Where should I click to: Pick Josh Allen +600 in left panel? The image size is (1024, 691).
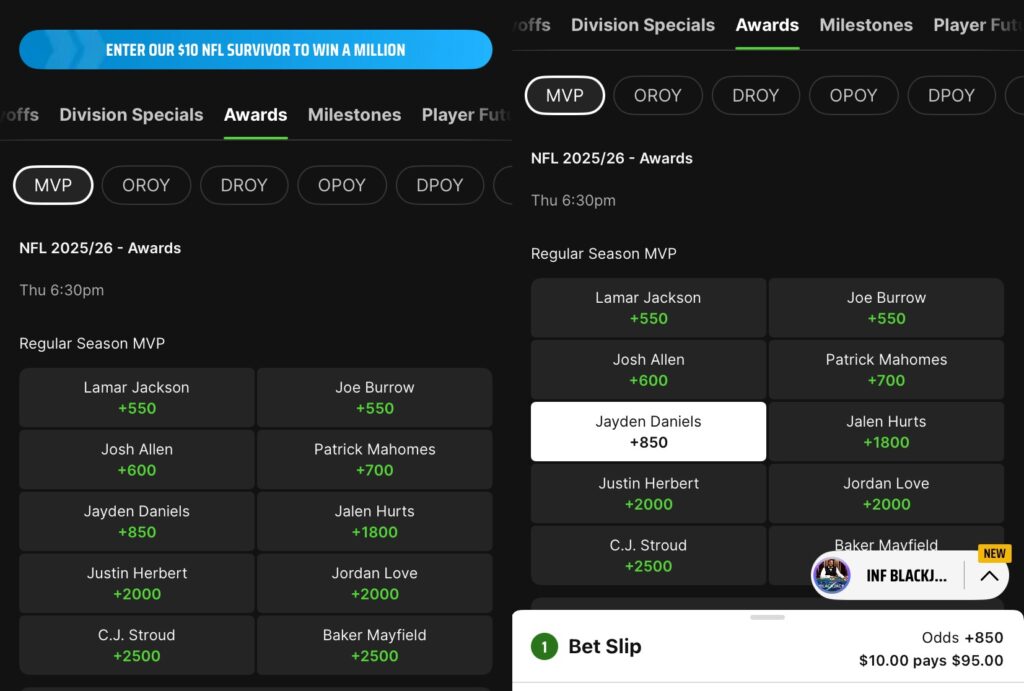point(136,460)
